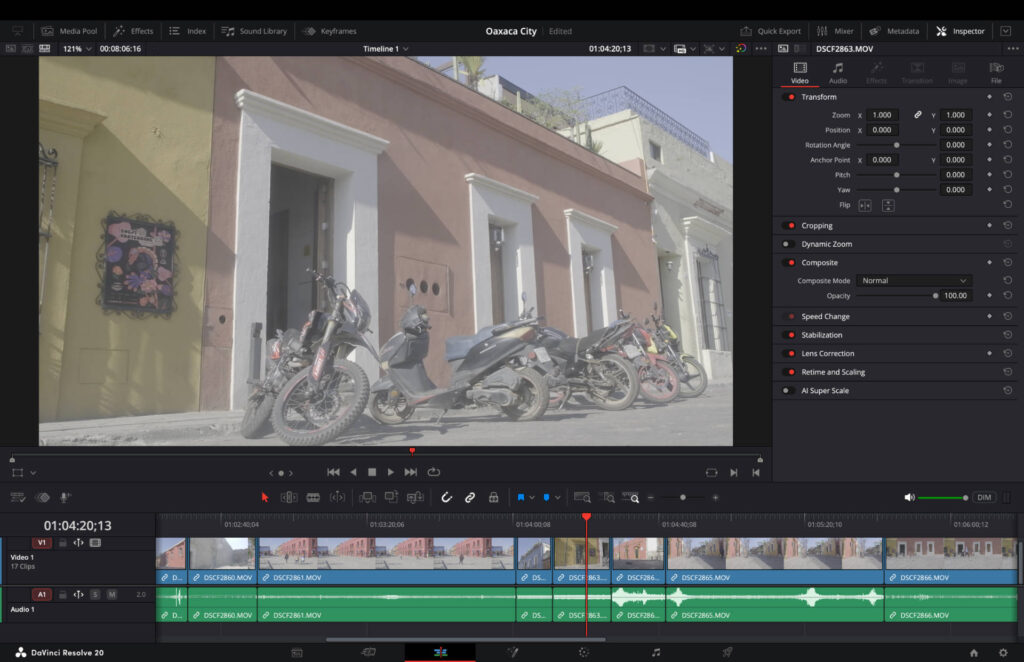This screenshot has height=662, width=1024.
Task: Click the Zoom X/Y link icon
Action: click(x=918, y=115)
